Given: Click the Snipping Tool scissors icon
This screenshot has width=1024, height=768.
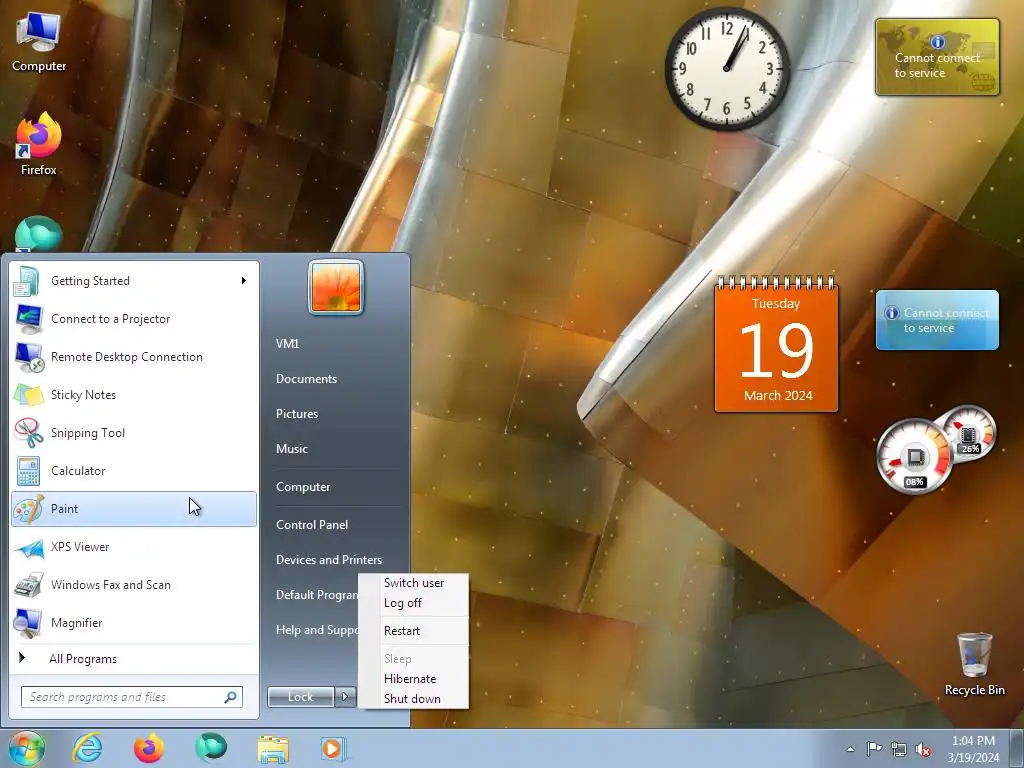Looking at the screenshot, I should tap(28, 432).
